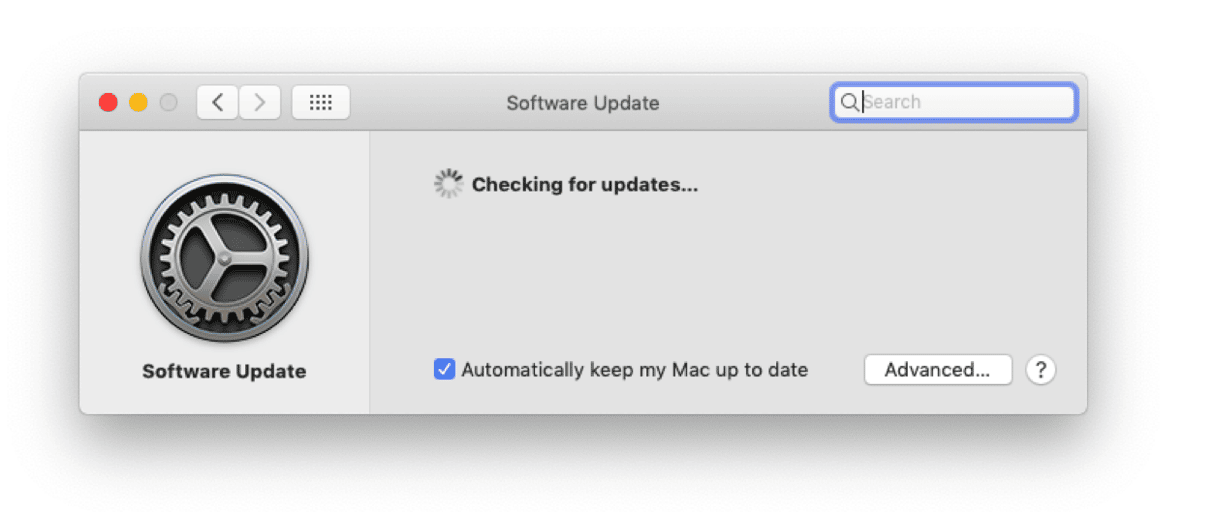Go back with the left chevron button

tap(217, 102)
